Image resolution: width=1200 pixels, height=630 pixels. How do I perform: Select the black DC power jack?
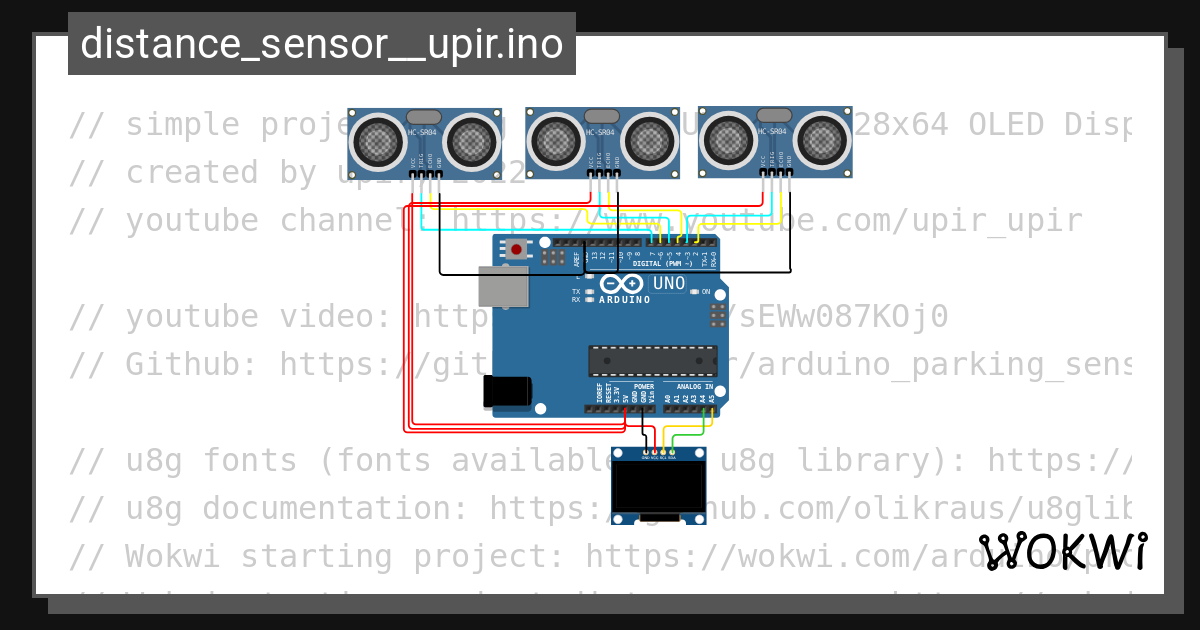pos(507,391)
